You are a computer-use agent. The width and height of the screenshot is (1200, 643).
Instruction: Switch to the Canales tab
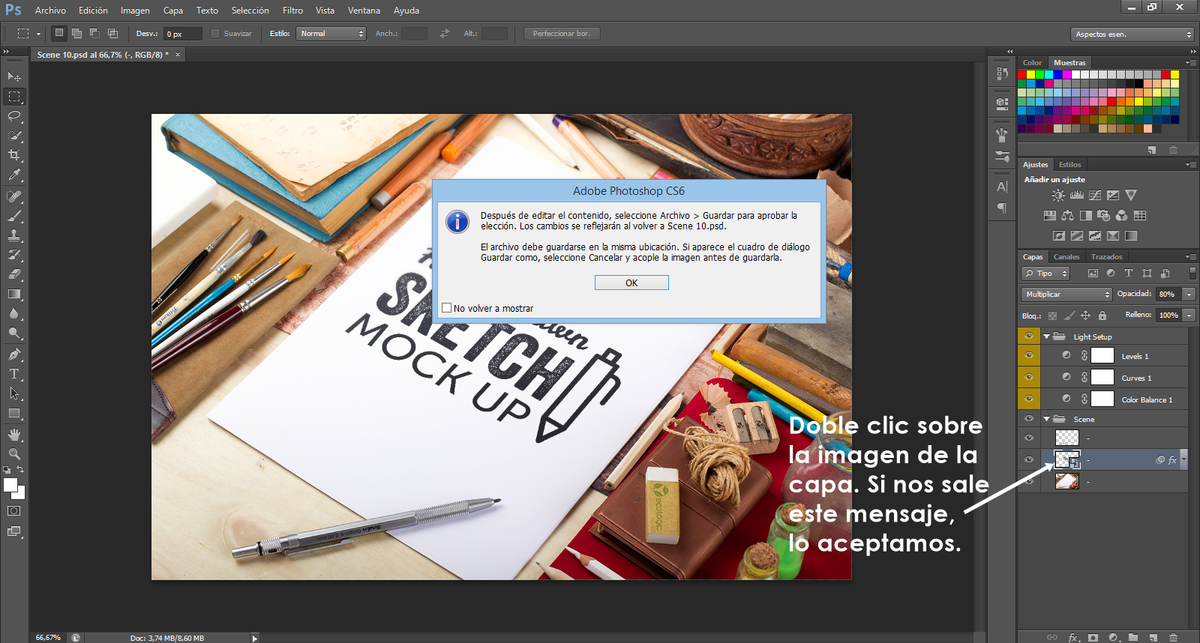pyautogui.click(x=1066, y=256)
